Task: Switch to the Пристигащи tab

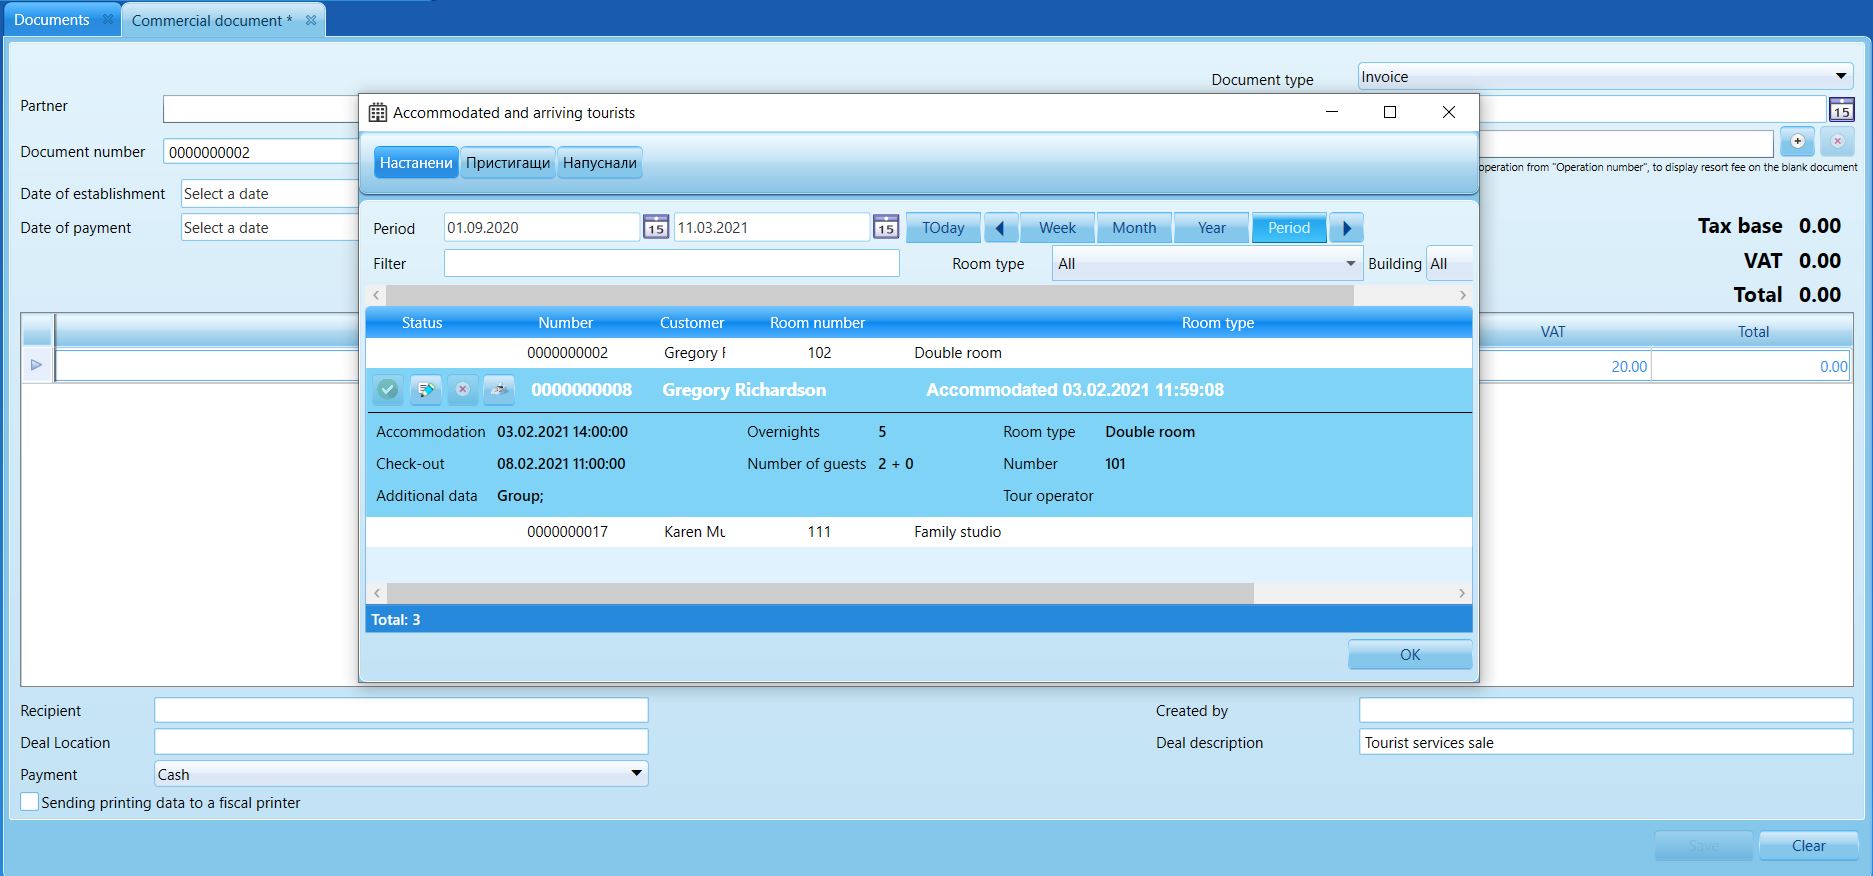Action: tap(508, 163)
